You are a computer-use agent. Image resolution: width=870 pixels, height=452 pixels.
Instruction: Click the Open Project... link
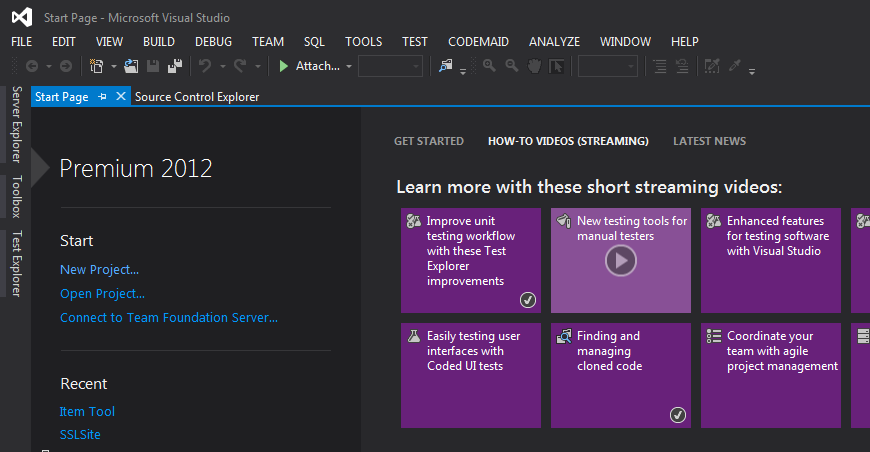pyautogui.click(x=102, y=293)
